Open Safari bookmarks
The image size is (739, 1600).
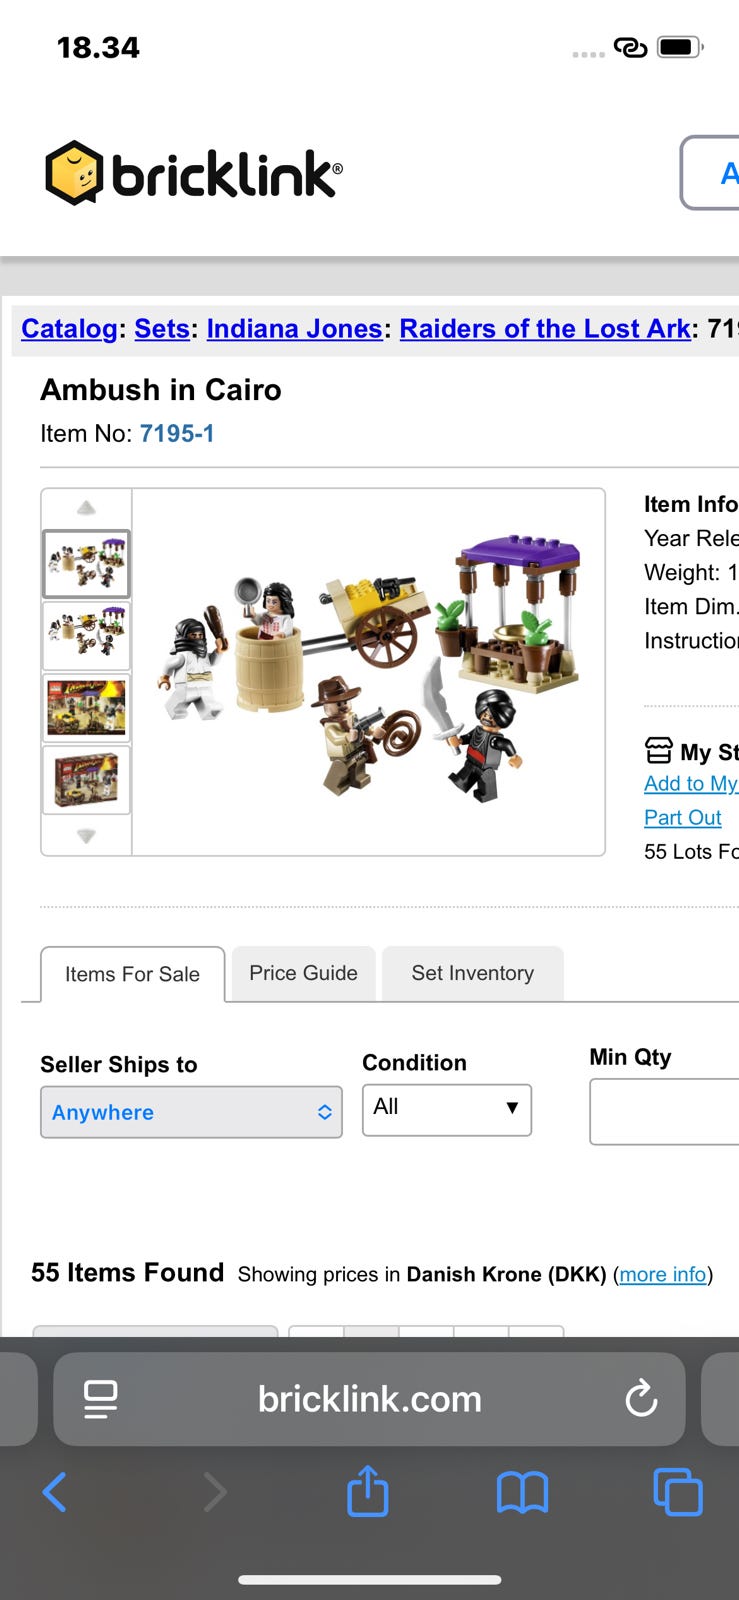tap(522, 1493)
